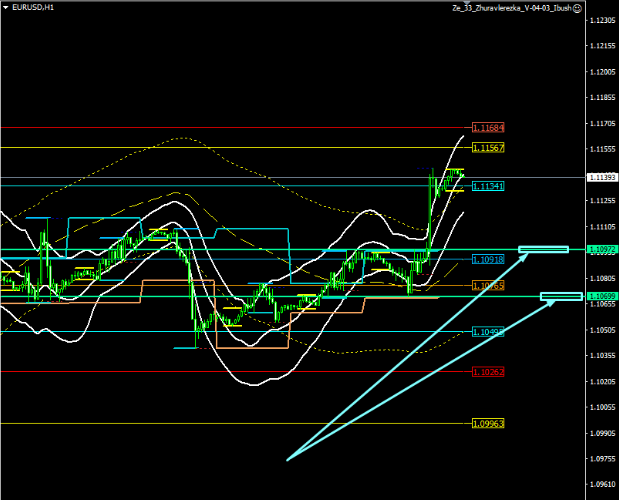The width and height of the screenshot is (619, 500).
Task: Click the origin point of the cyan arrows
Action: coord(287,459)
